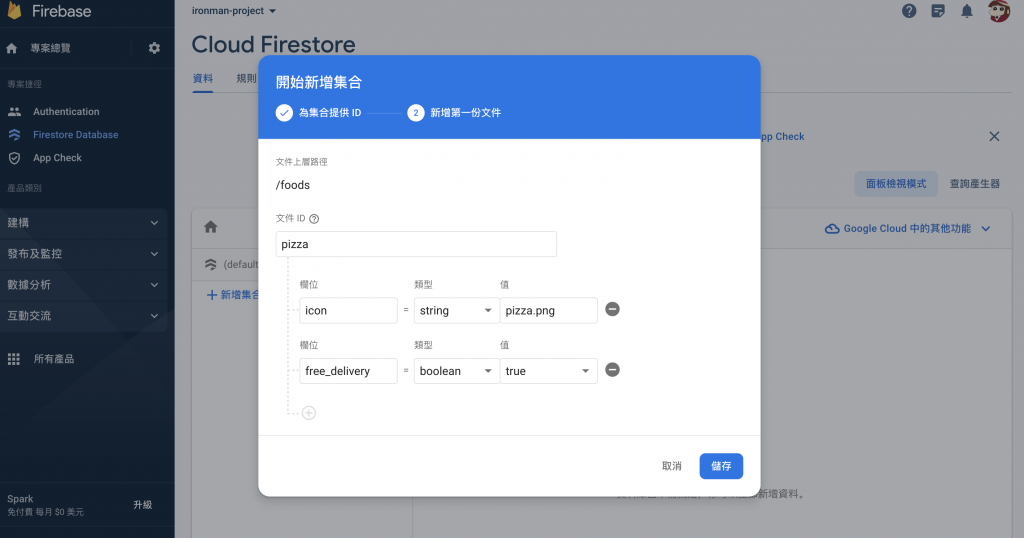Switch to the 資料 tab

202,79
